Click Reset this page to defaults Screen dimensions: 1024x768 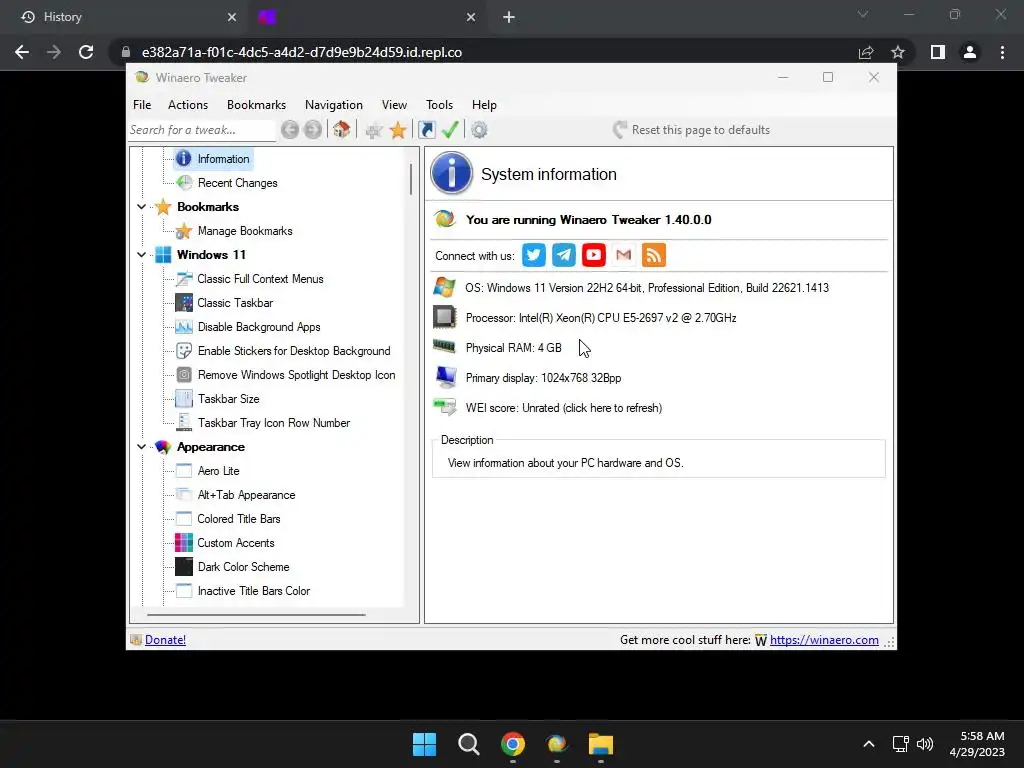pos(692,130)
